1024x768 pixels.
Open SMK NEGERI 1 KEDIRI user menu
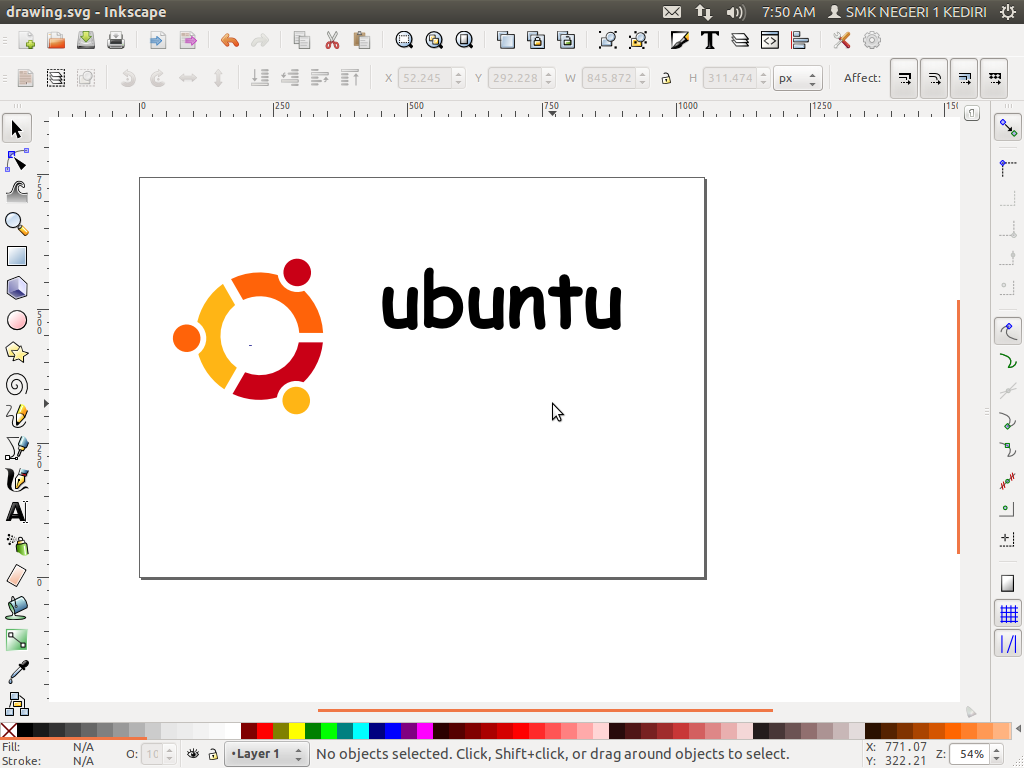907,12
